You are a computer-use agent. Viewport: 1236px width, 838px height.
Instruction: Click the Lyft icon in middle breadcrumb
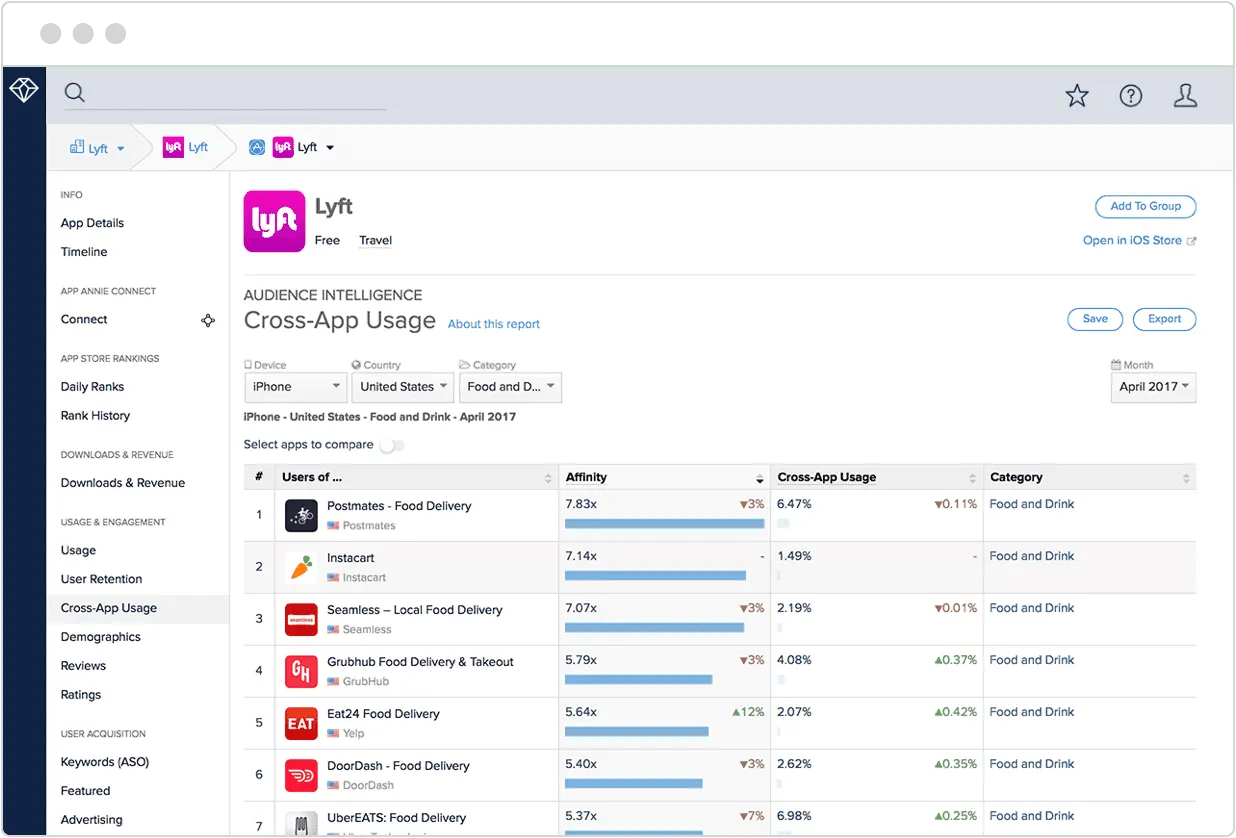click(173, 147)
